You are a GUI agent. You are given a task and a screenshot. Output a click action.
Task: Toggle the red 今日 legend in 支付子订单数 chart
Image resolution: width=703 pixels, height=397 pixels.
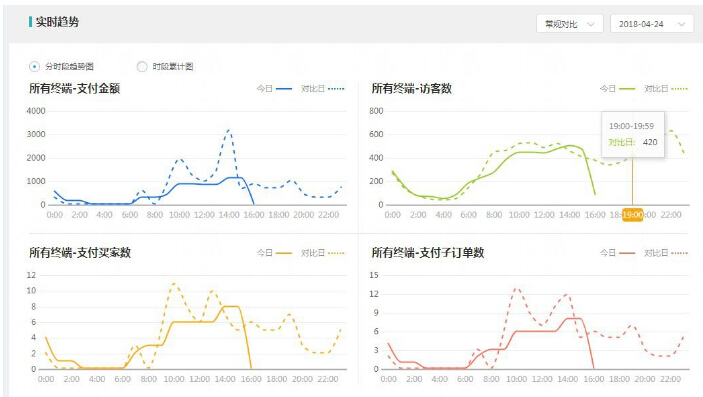(x=617, y=253)
